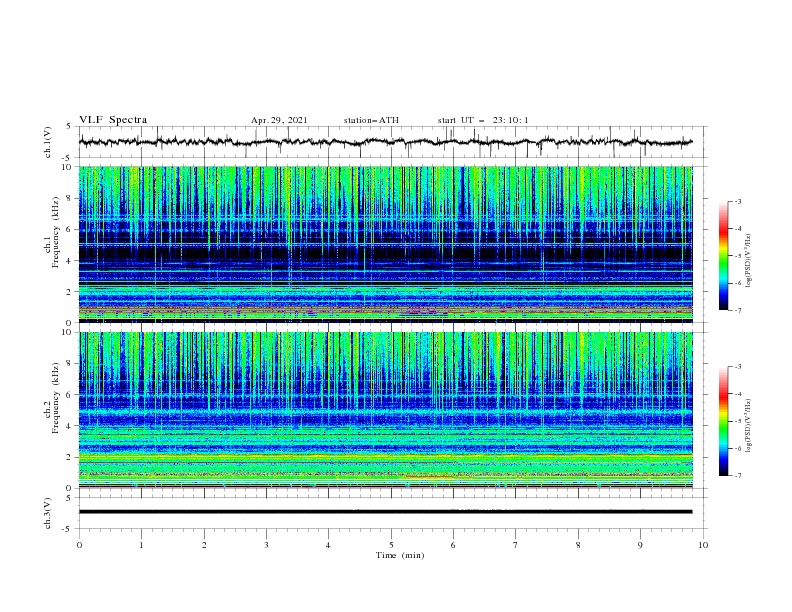Click time axis tick label "9"
This screenshot has height=612, width=792.
640,545
